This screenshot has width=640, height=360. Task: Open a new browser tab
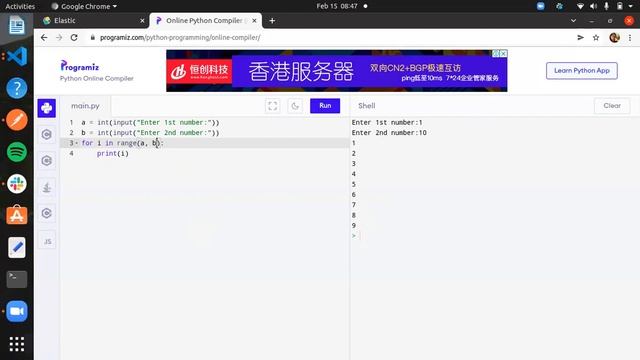tap(272, 20)
